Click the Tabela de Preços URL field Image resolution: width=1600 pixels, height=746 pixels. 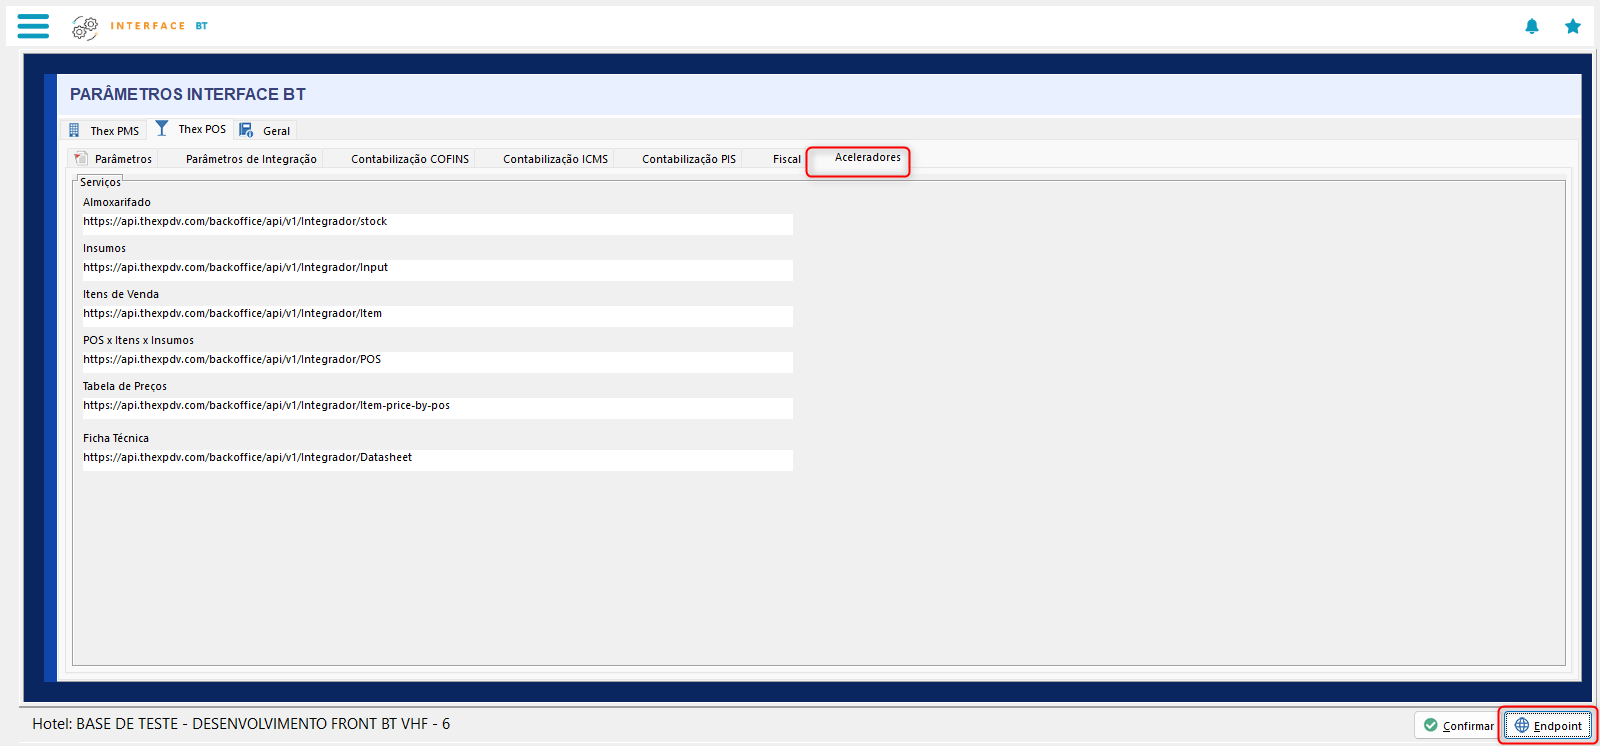(438, 407)
